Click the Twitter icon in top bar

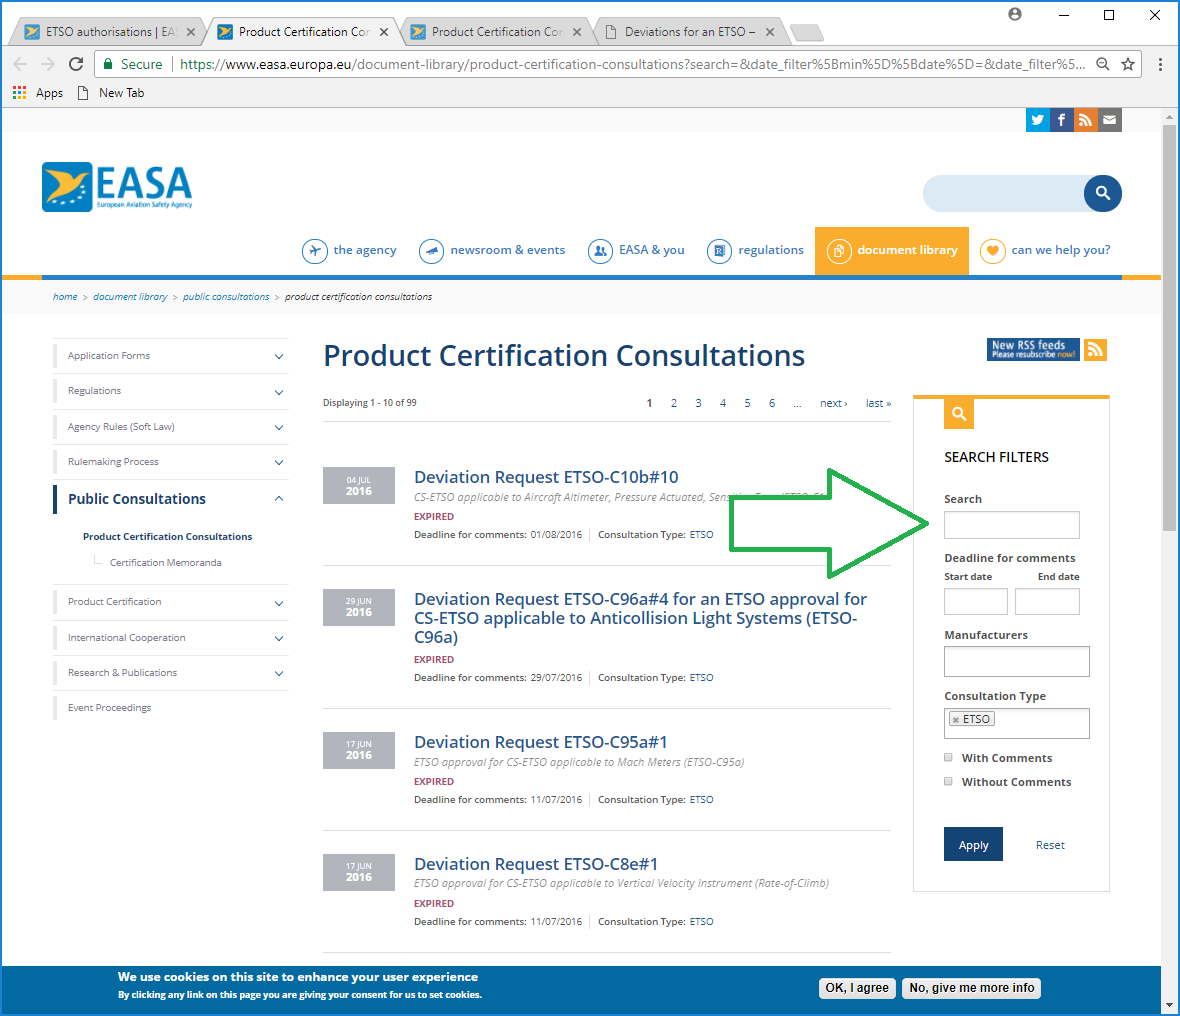pos(1037,120)
